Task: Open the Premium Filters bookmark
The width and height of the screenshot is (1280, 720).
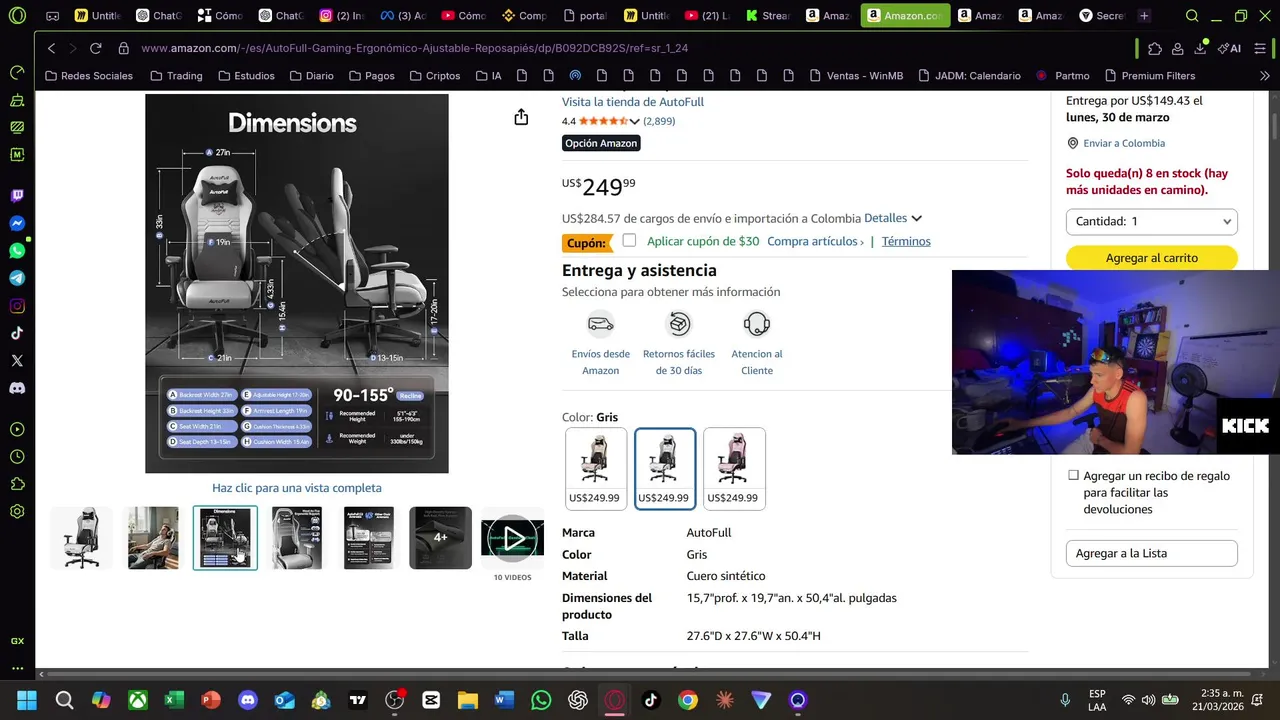Action: pyautogui.click(x=1150, y=76)
